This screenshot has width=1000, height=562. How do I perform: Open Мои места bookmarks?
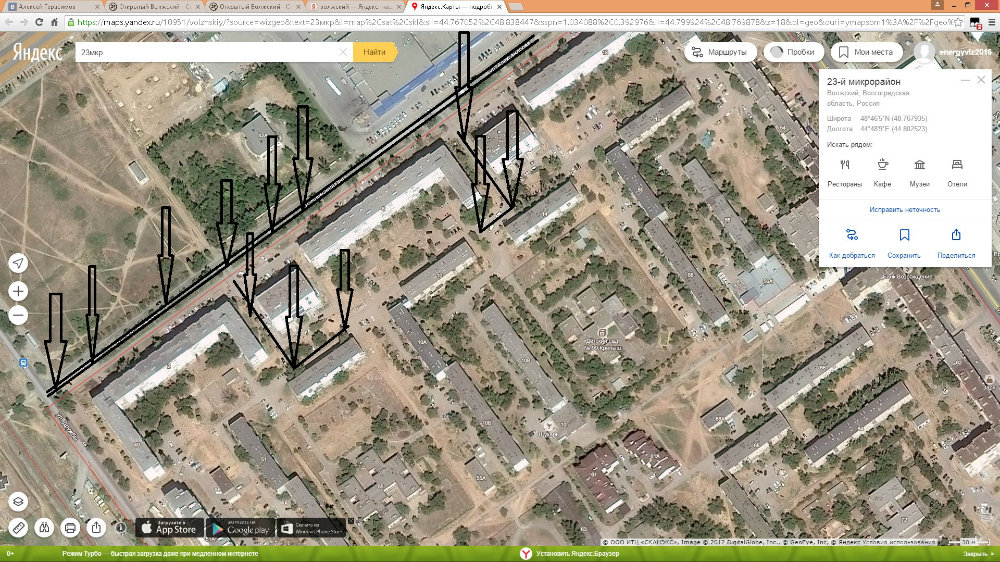coord(868,52)
